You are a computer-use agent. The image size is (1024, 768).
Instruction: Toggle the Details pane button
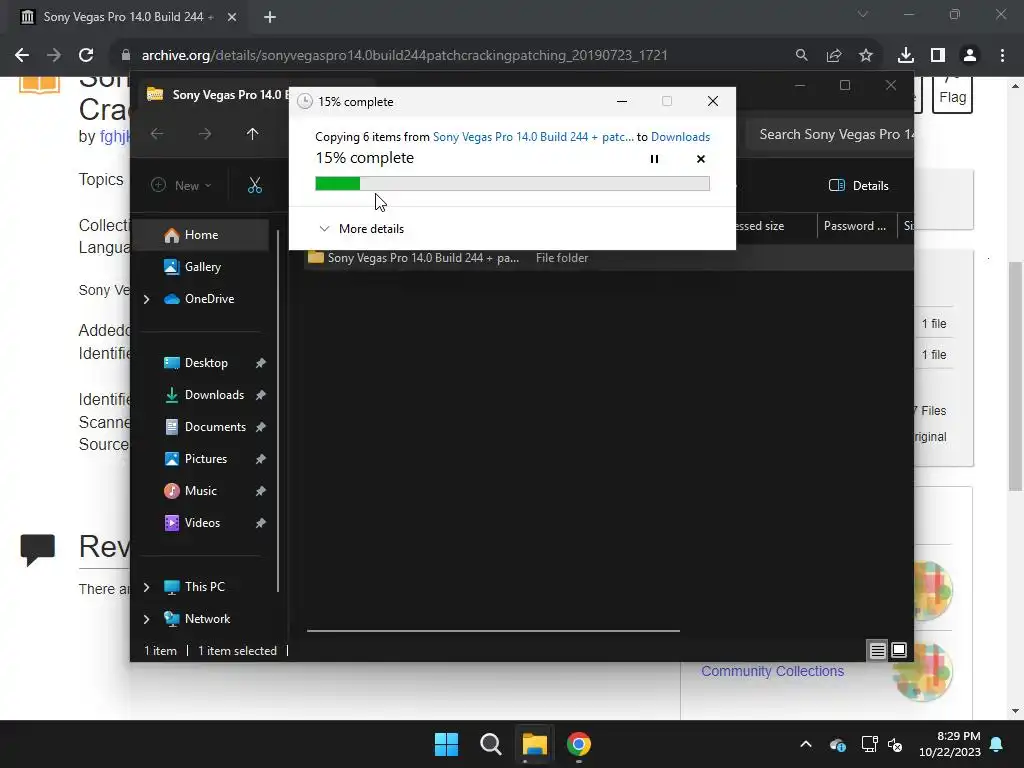click(x=858, y=185)
